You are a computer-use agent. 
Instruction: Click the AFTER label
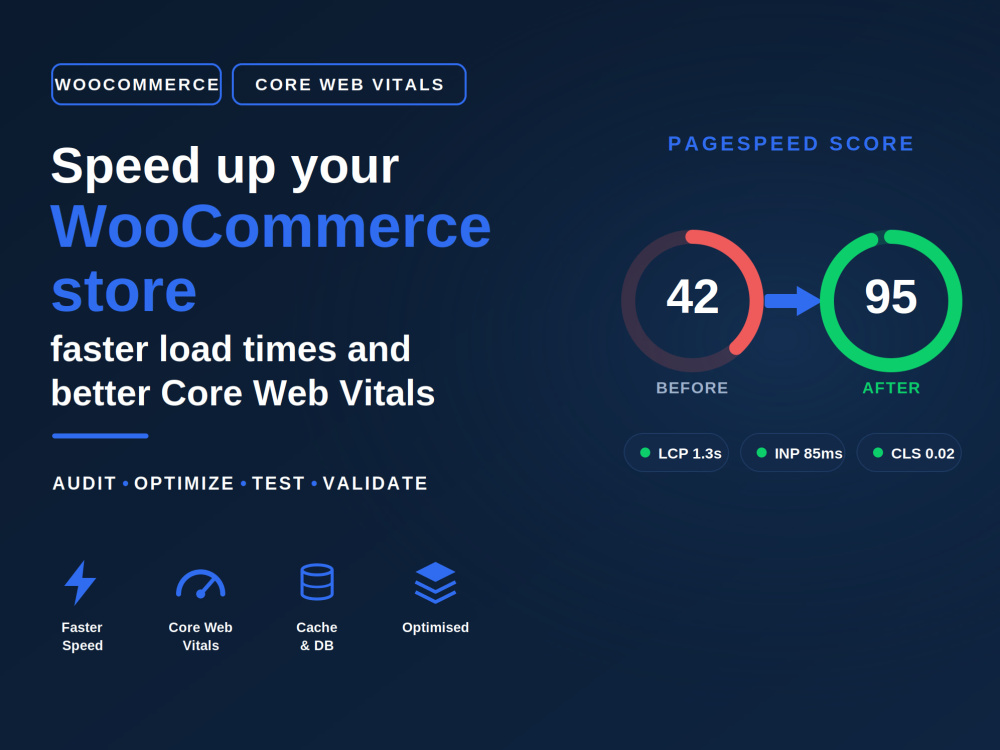point(891,388)
